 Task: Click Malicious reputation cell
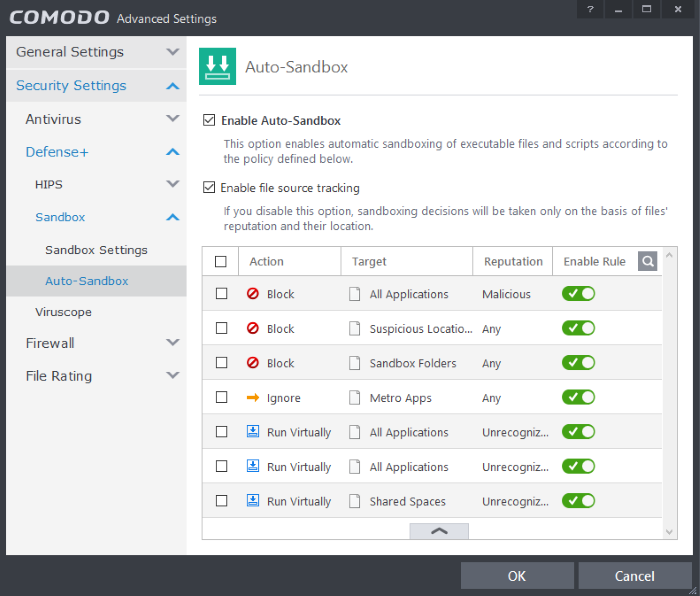coord(506,294)
